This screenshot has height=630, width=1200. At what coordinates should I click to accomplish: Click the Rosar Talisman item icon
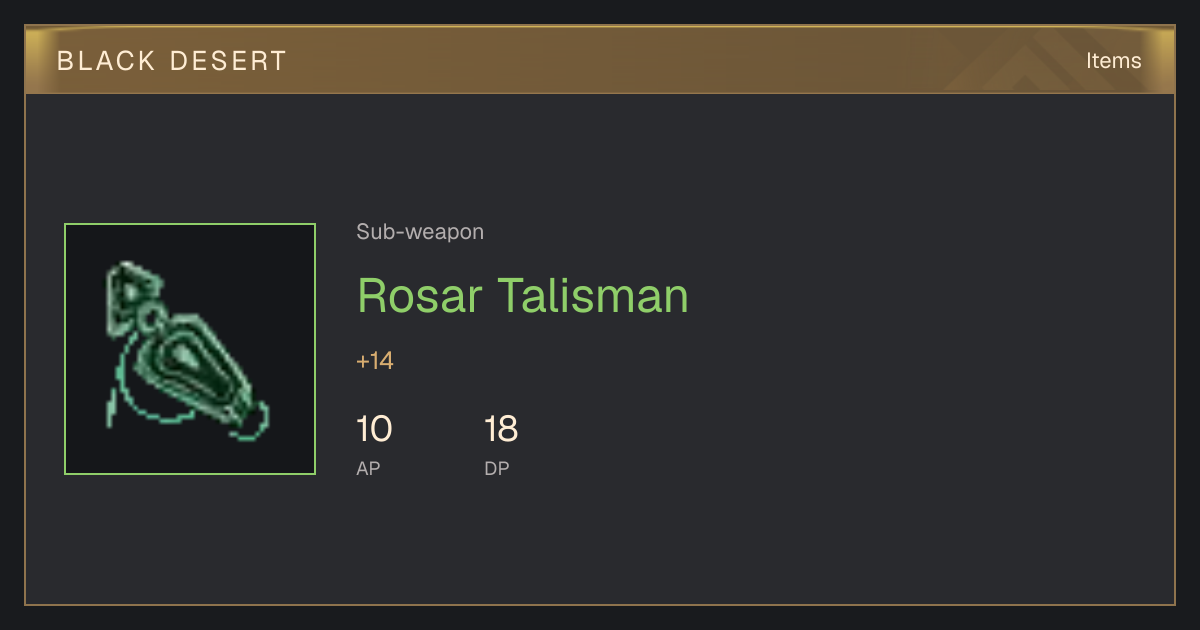click(x=190, y=349)
